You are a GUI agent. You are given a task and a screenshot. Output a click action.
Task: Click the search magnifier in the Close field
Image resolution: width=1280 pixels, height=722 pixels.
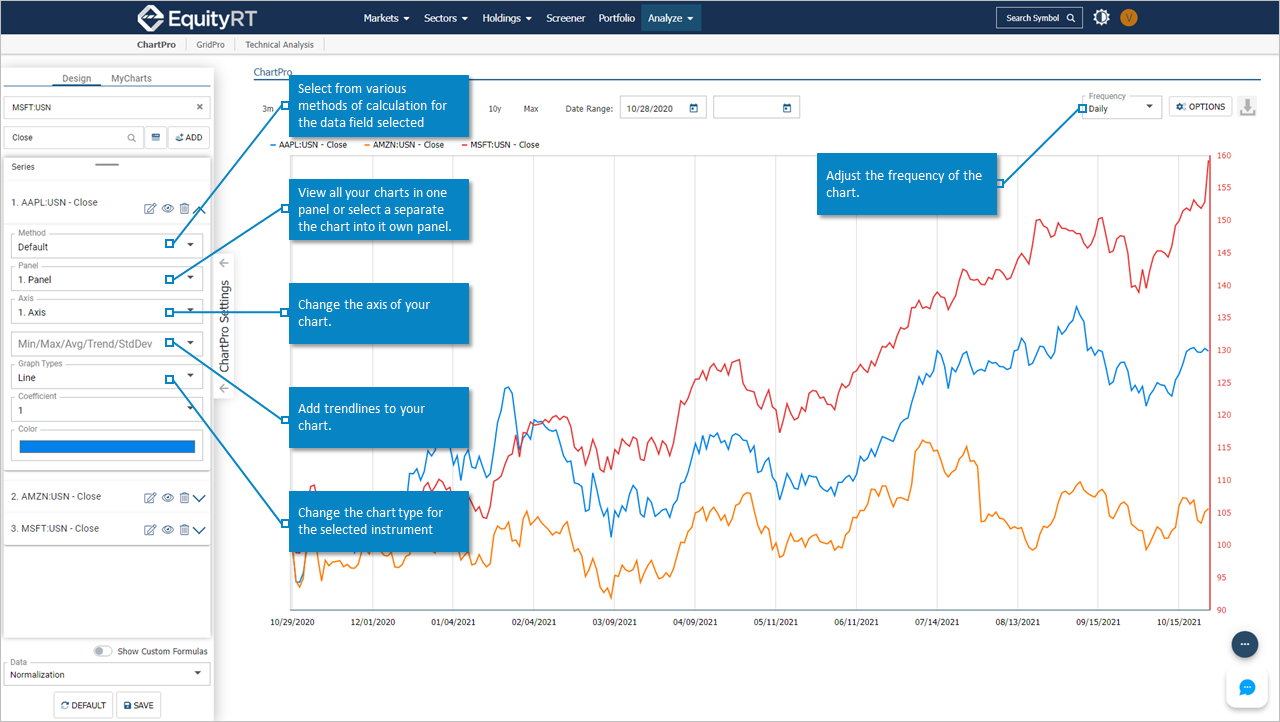tap(131, 138)
